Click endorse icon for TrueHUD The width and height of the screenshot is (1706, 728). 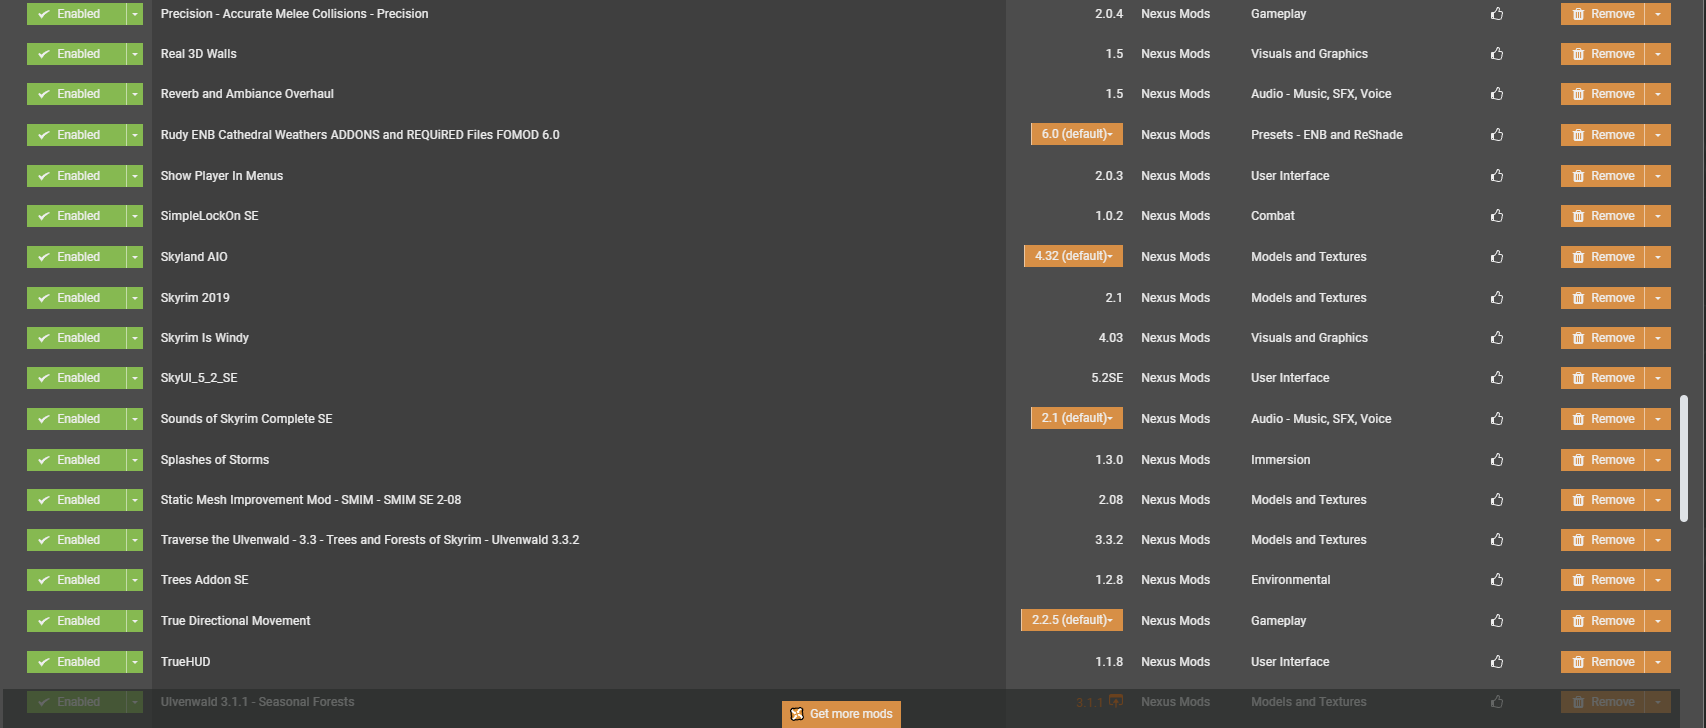tap(1496, 662)
